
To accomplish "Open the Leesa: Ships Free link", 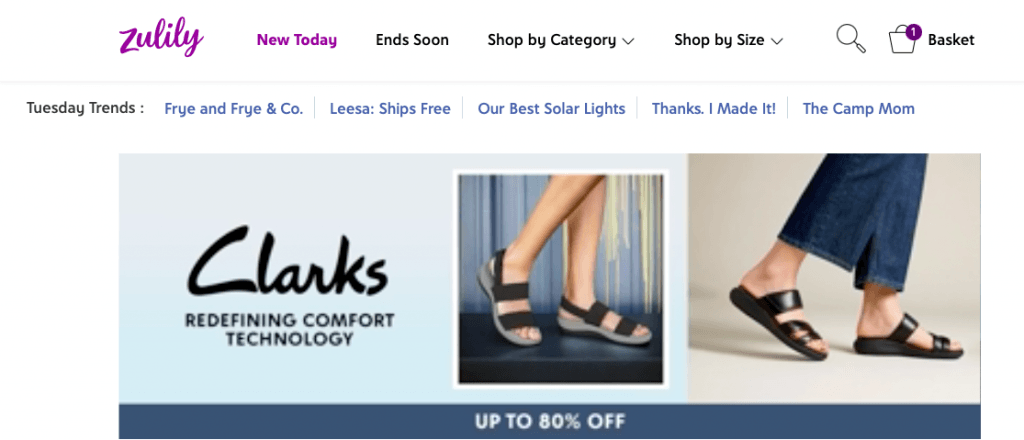I will coord(390,108).
